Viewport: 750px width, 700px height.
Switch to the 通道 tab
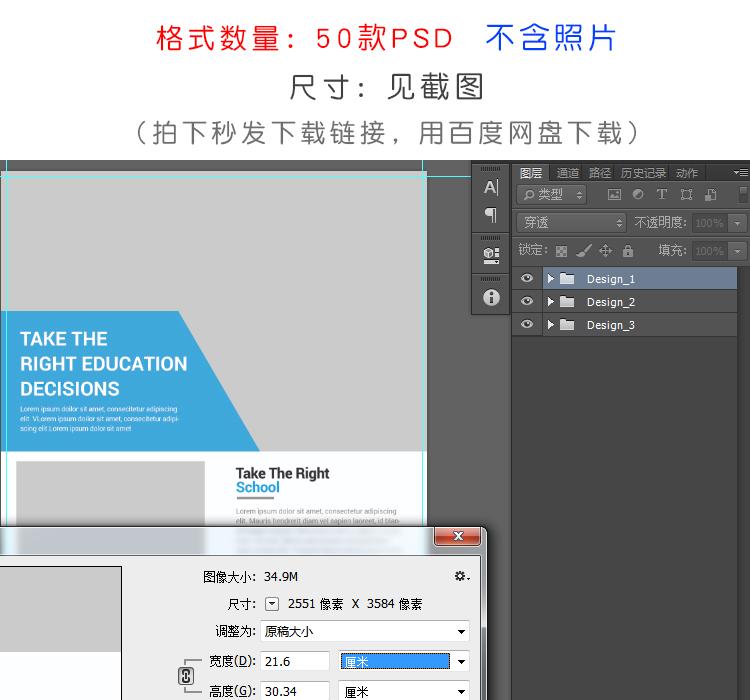pyautogui.click(x=568, y=173)
